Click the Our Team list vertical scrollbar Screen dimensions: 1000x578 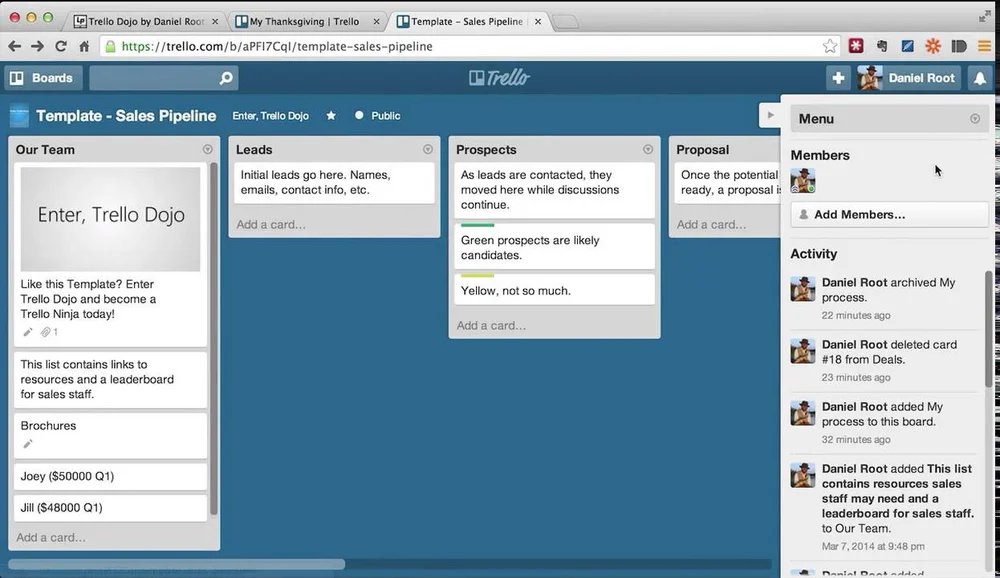[x=214, y=338]
